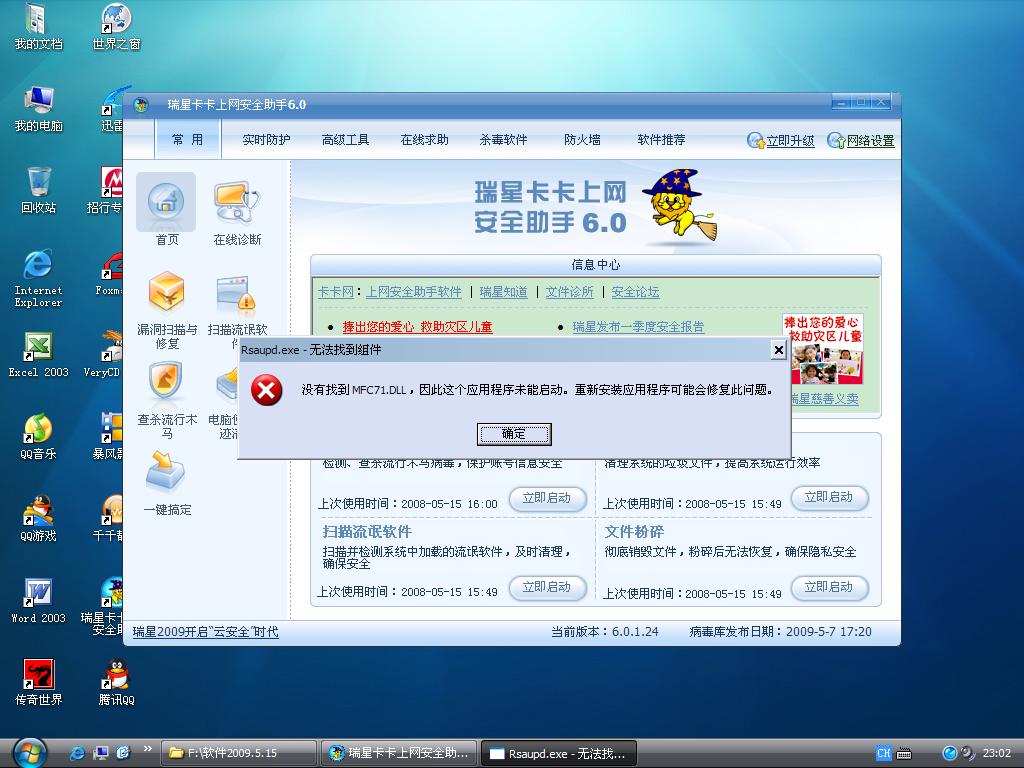Click 立即启动 for 扫描流氓软件
This screenshot has width=1024, height=768.
[x=547, y=587]
